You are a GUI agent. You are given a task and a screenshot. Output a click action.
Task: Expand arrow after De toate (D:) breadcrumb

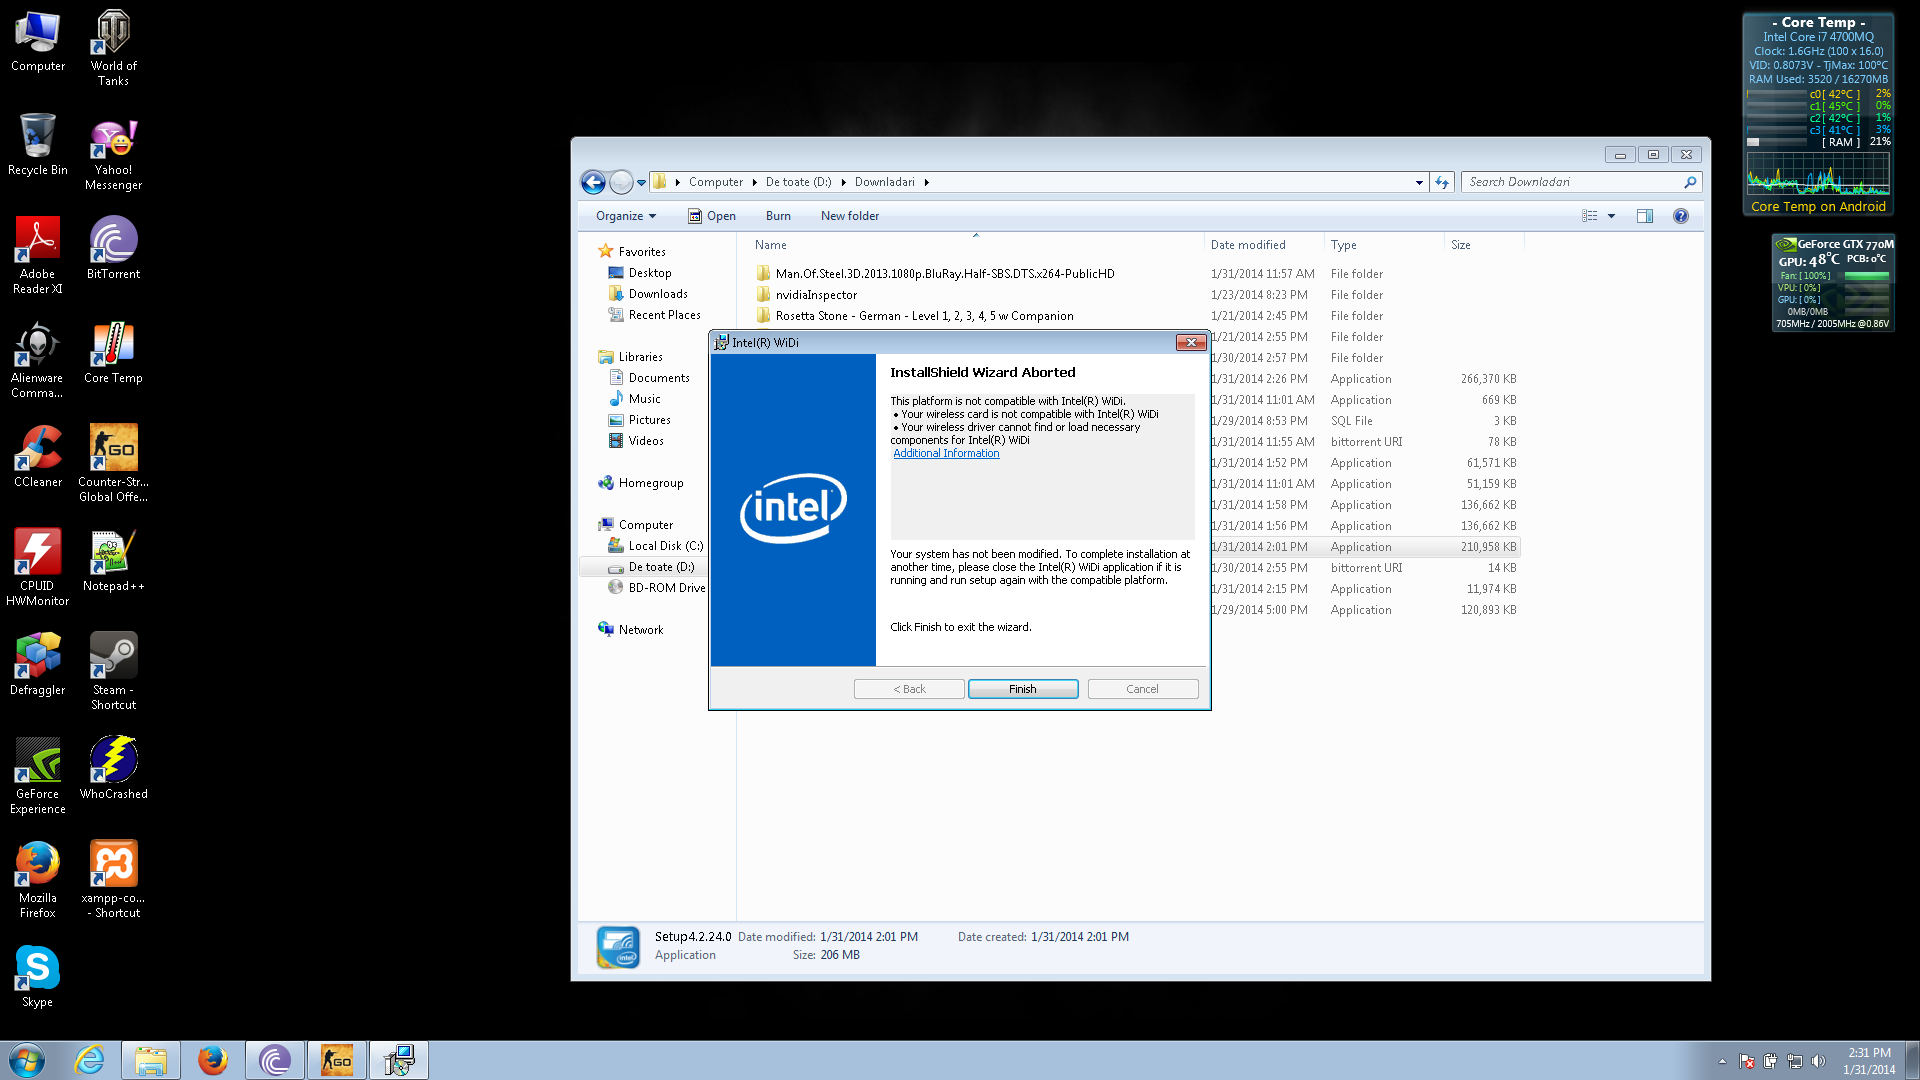(843, 182)
